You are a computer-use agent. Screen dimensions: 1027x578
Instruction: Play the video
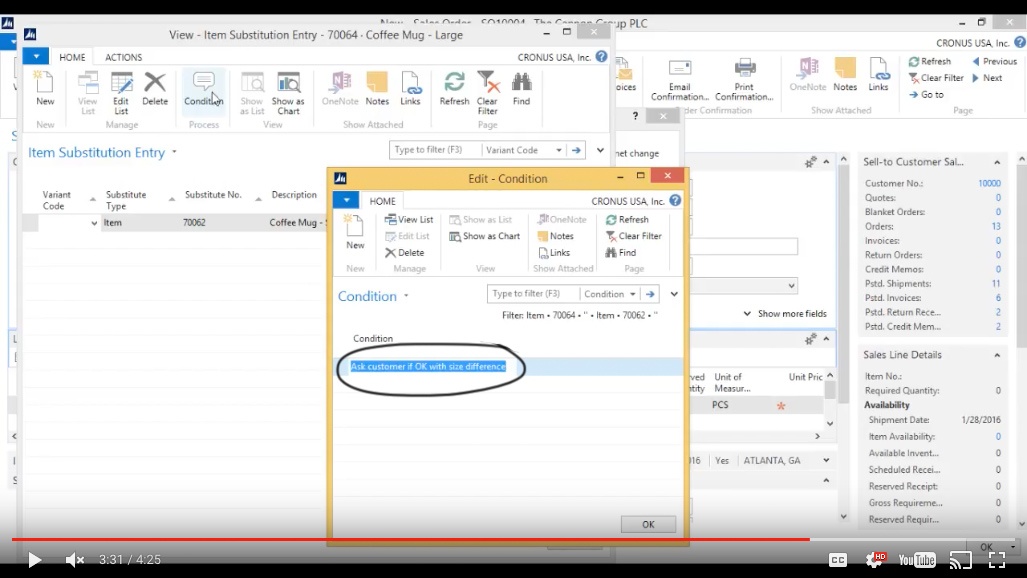click(x=35, y=560)
